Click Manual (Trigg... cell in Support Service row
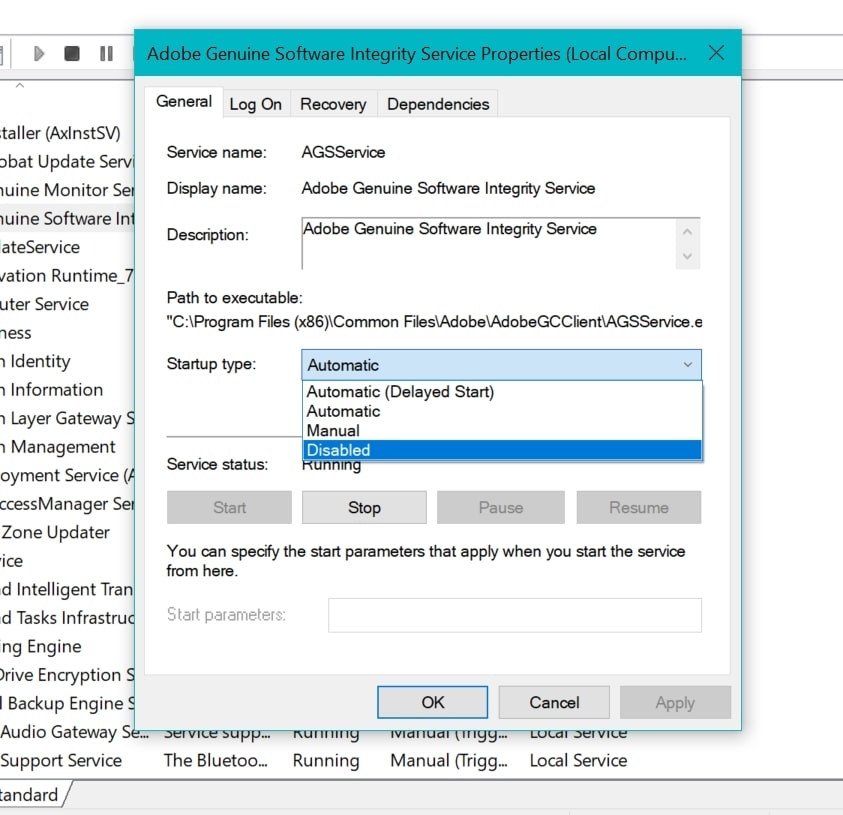Screen dimensions: 843x815 [x=449, y=760]
